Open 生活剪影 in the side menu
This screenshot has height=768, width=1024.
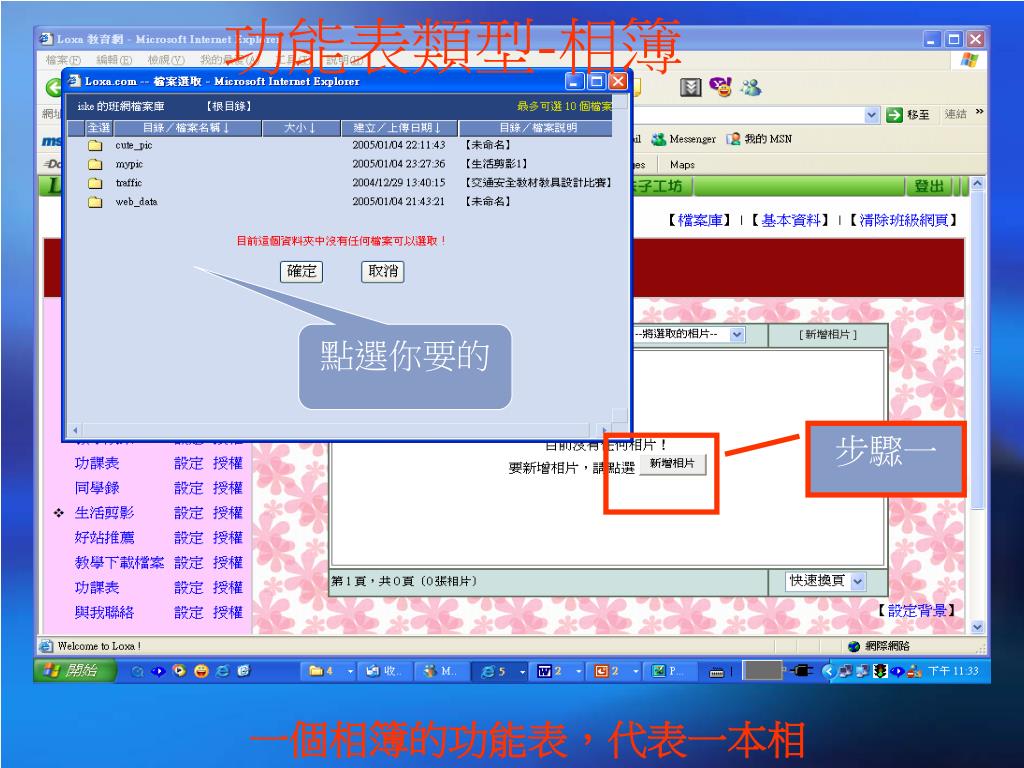[104, 513]
